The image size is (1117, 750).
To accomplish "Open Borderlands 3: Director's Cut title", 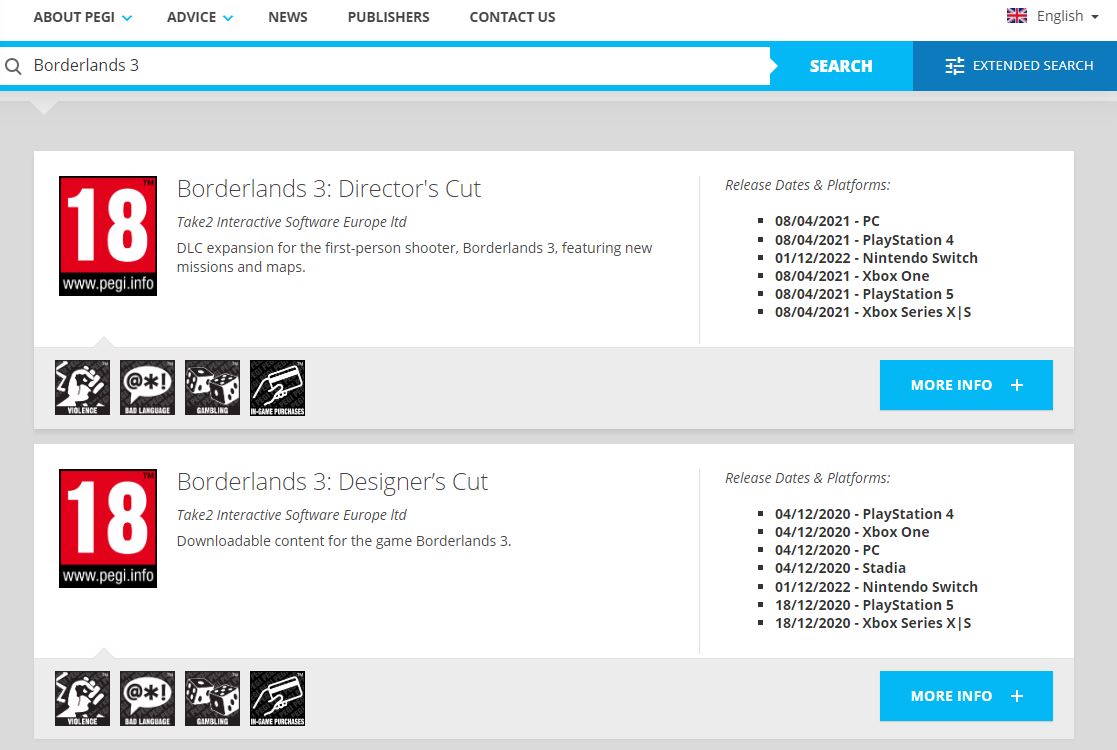I will tap(329, 189).
